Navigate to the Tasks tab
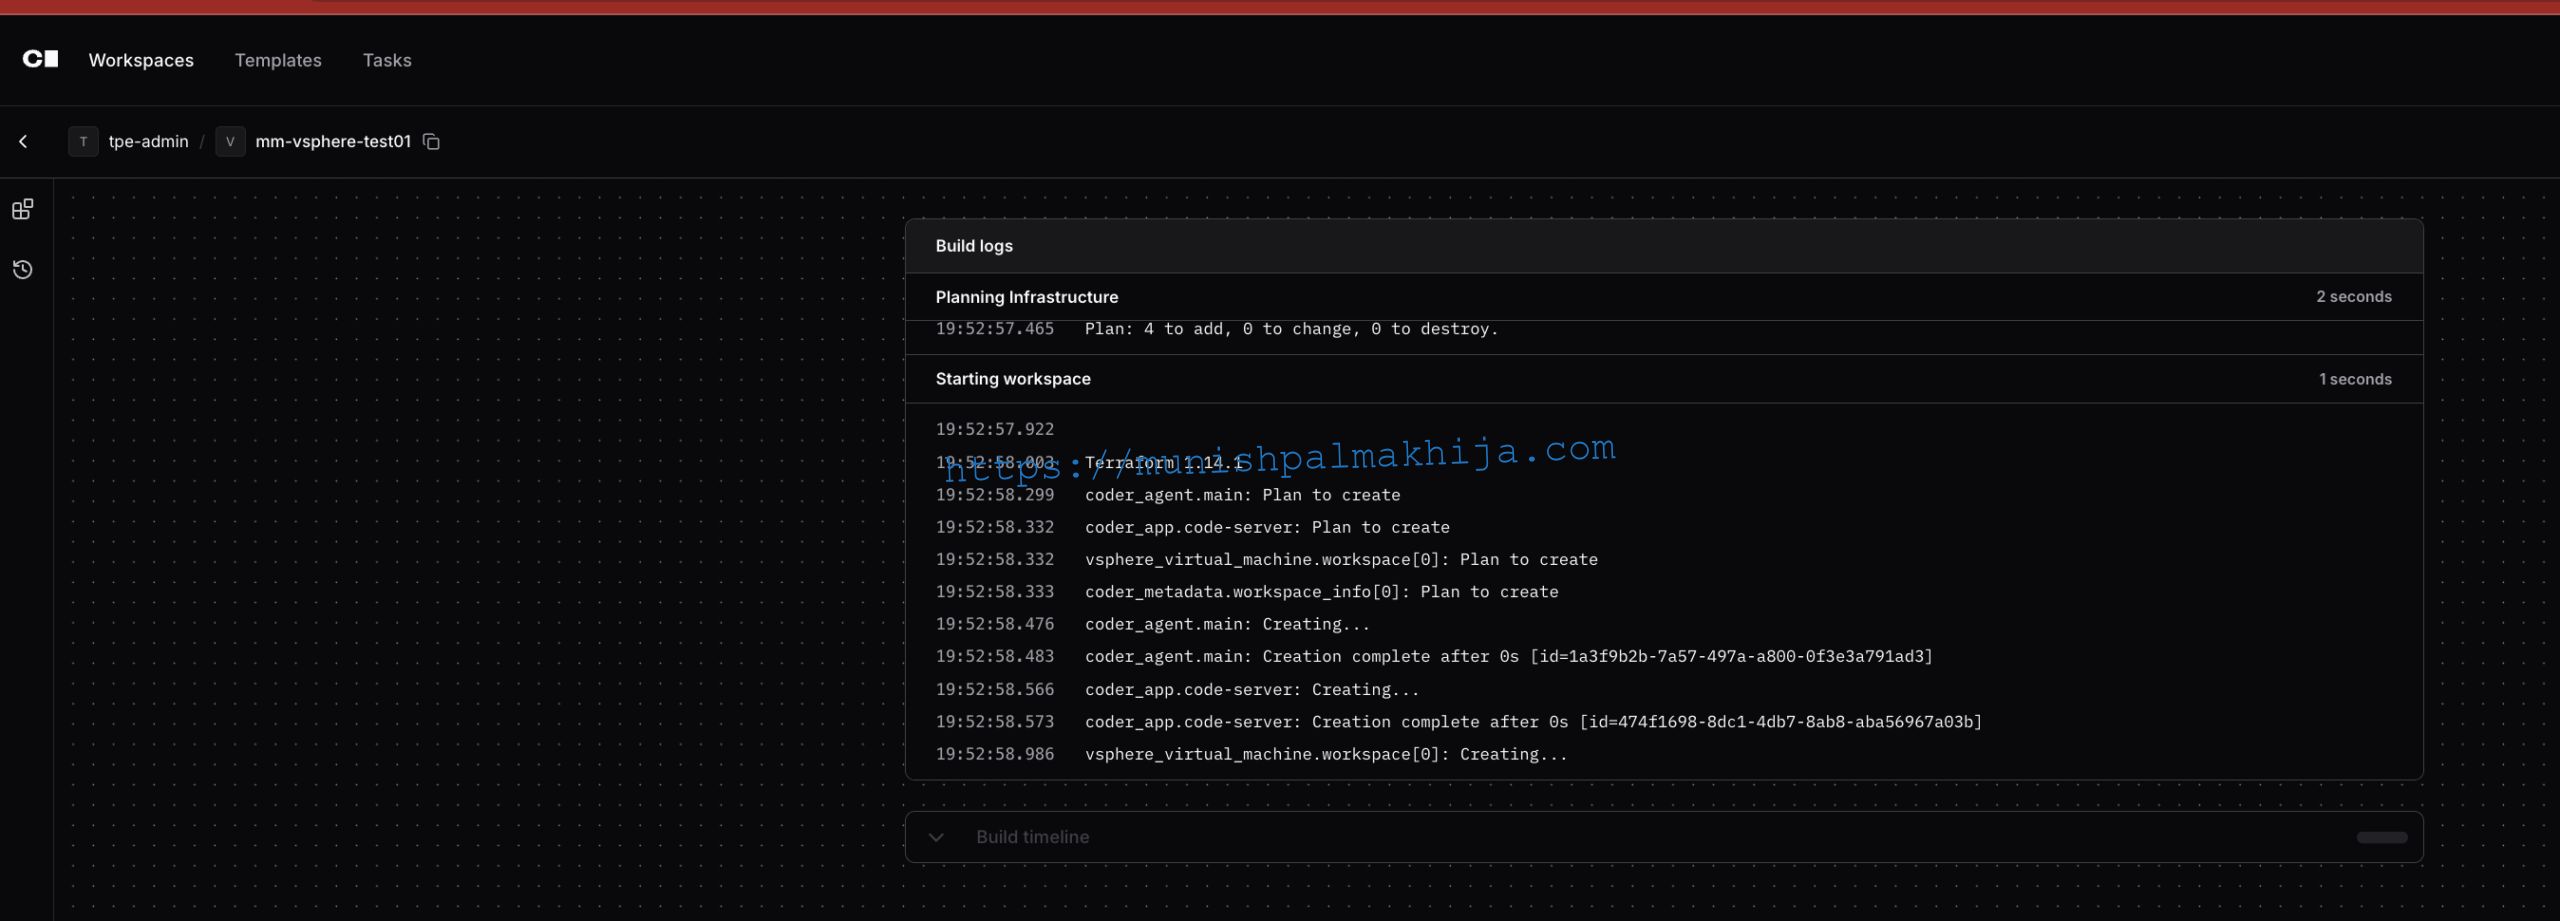 (x=387, y=61)
